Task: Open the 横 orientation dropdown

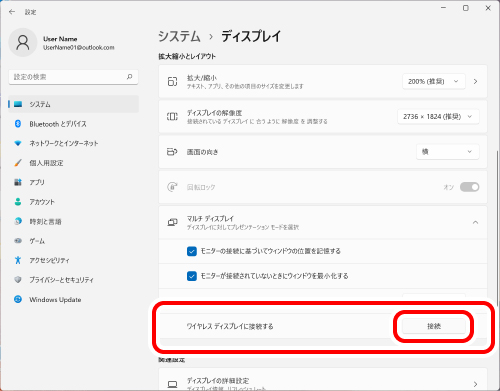Action: coord(448,152)
